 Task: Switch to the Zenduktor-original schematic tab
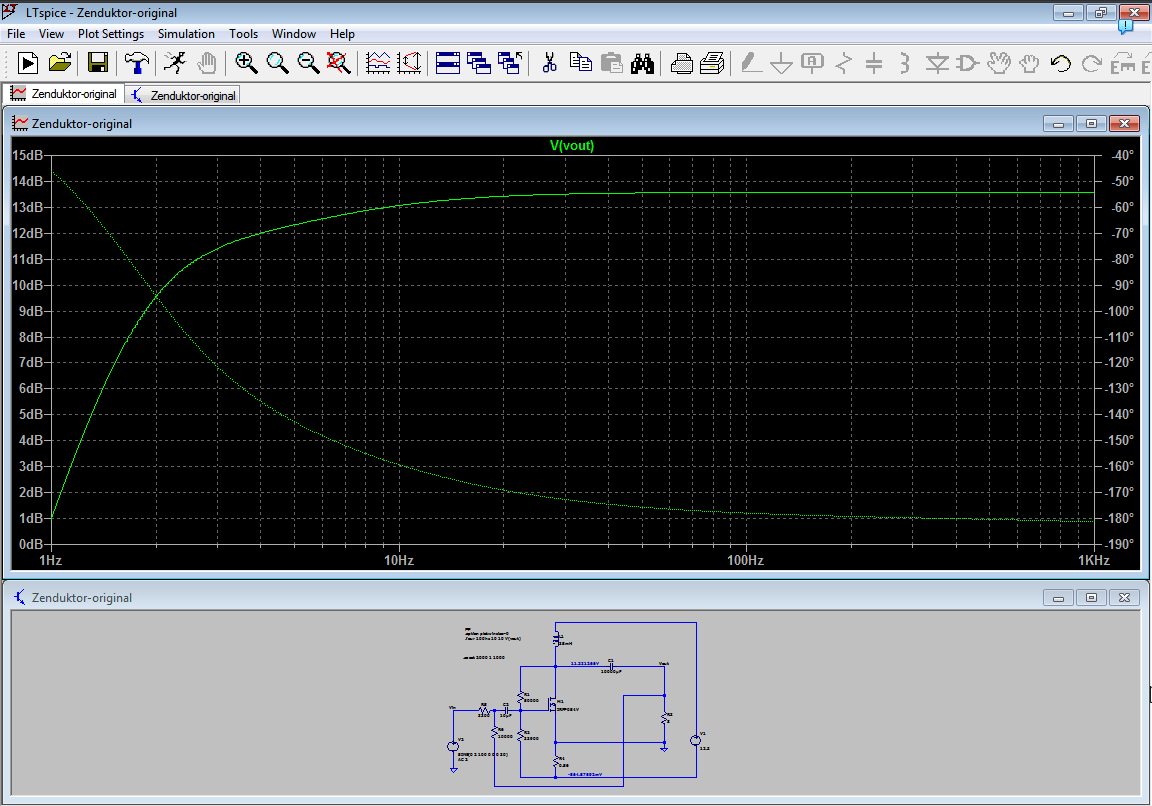point(183,96)
